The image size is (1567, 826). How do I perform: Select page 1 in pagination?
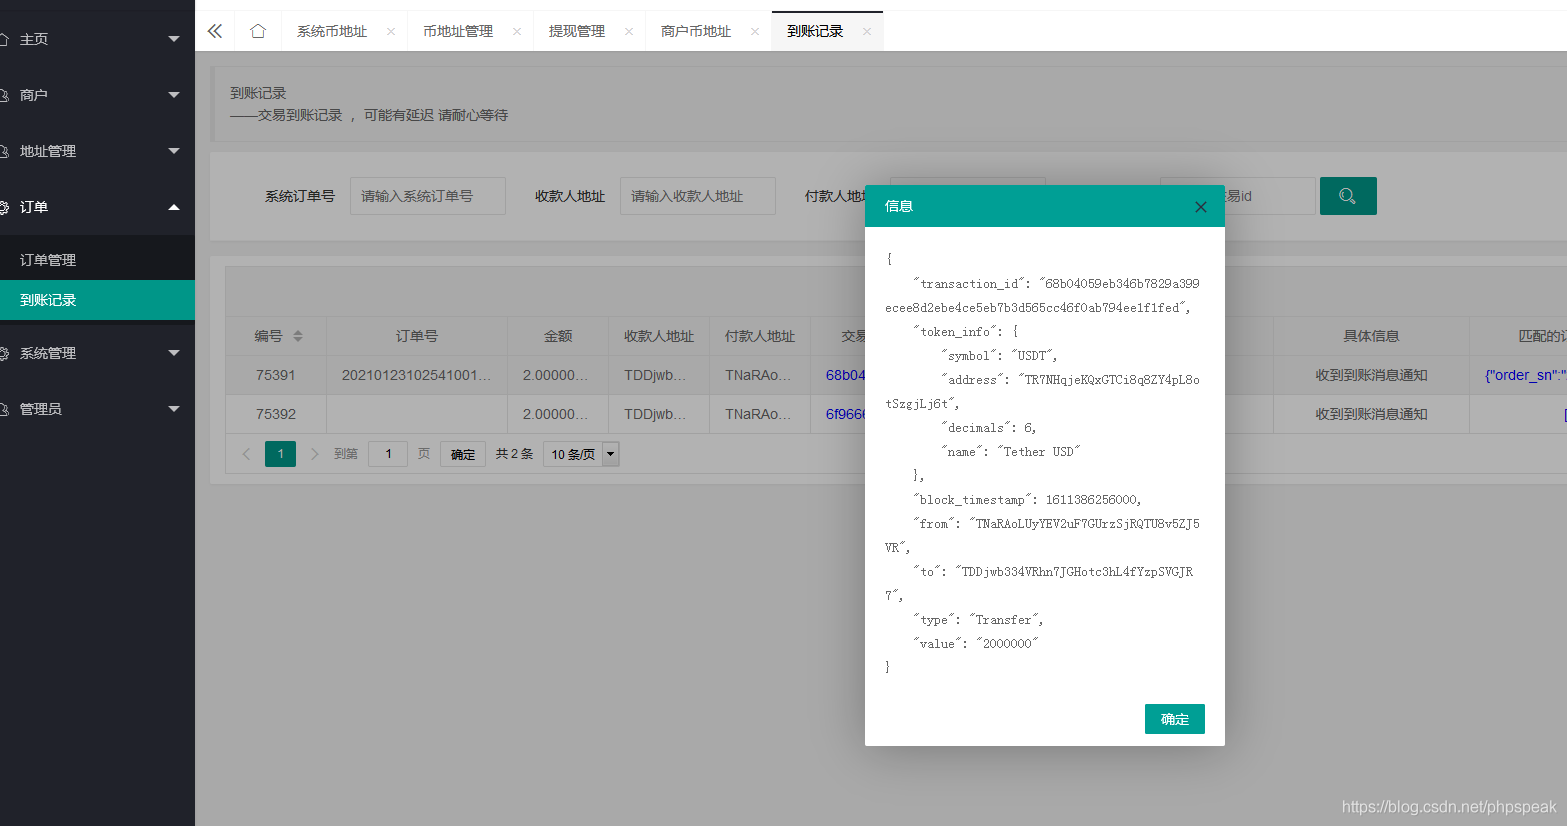point(280,454)
